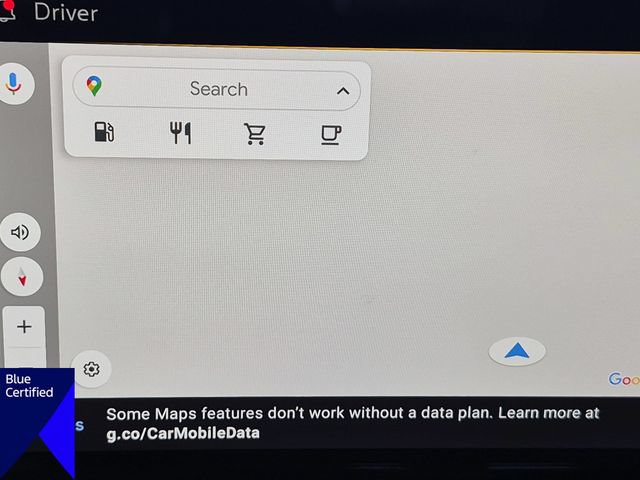
Task: Toggle the navigation sound volume button
Action: [20, 232]
